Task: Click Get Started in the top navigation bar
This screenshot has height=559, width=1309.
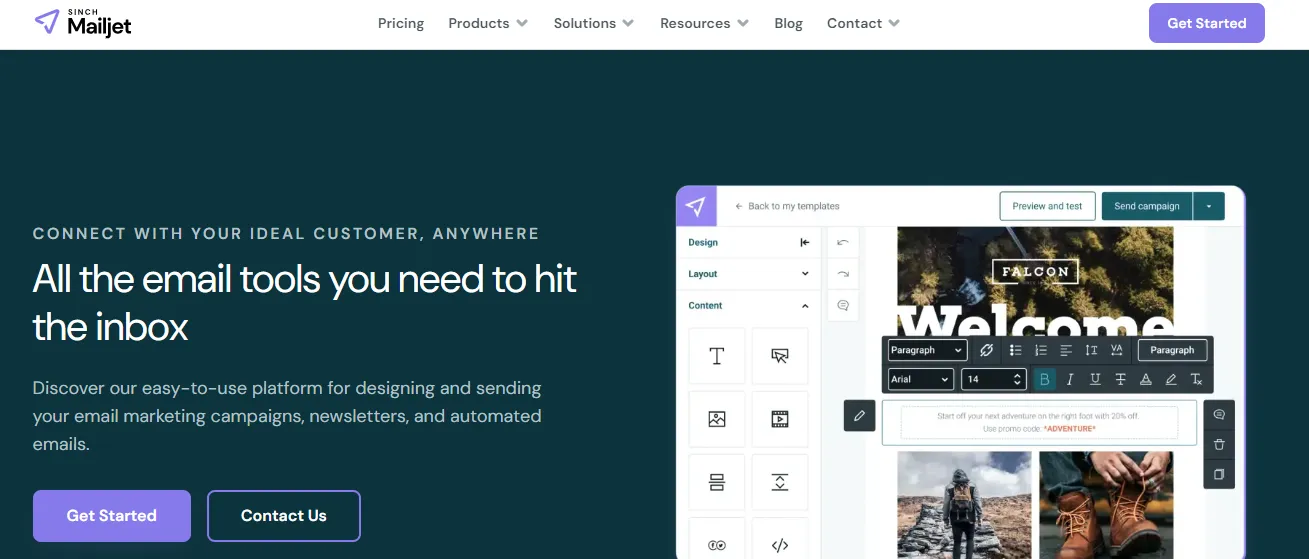Action: 1206,23
